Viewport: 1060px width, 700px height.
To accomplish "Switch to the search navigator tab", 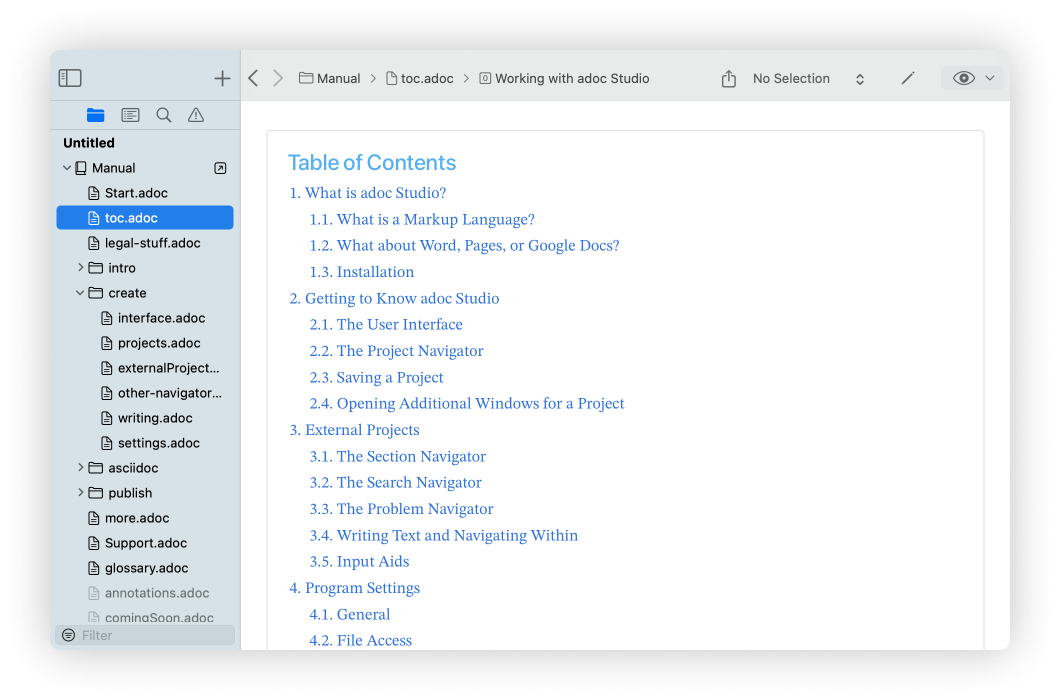I will point(164,115).
